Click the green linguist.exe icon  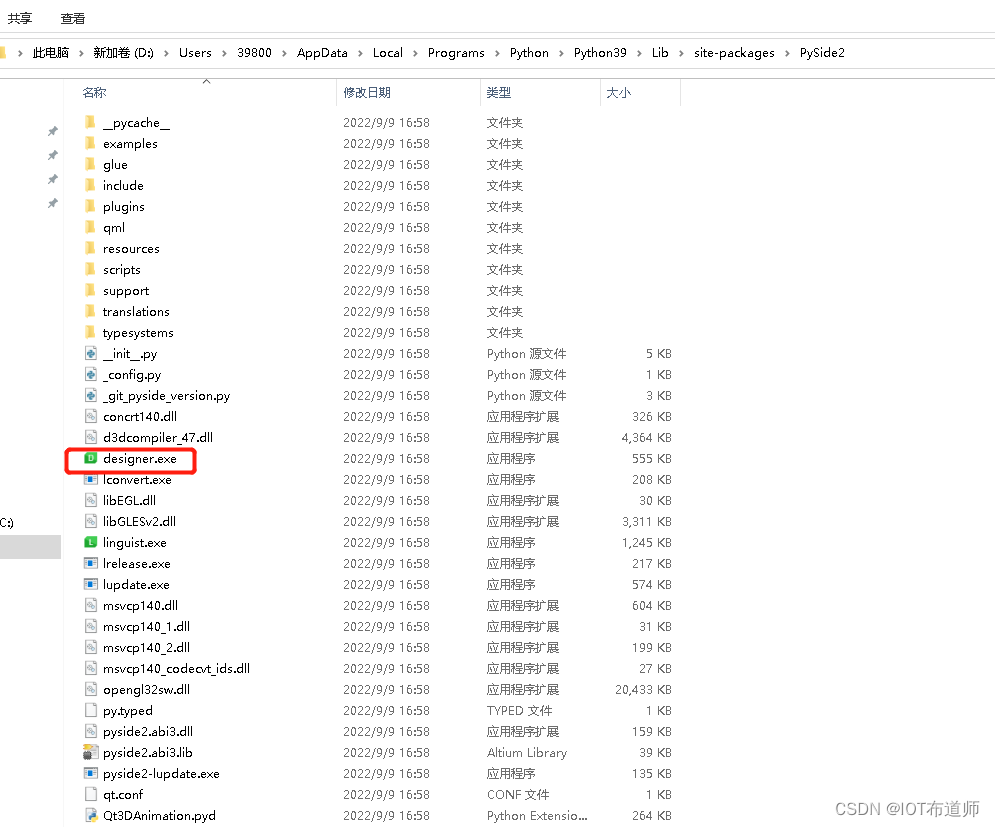[91, 542]
